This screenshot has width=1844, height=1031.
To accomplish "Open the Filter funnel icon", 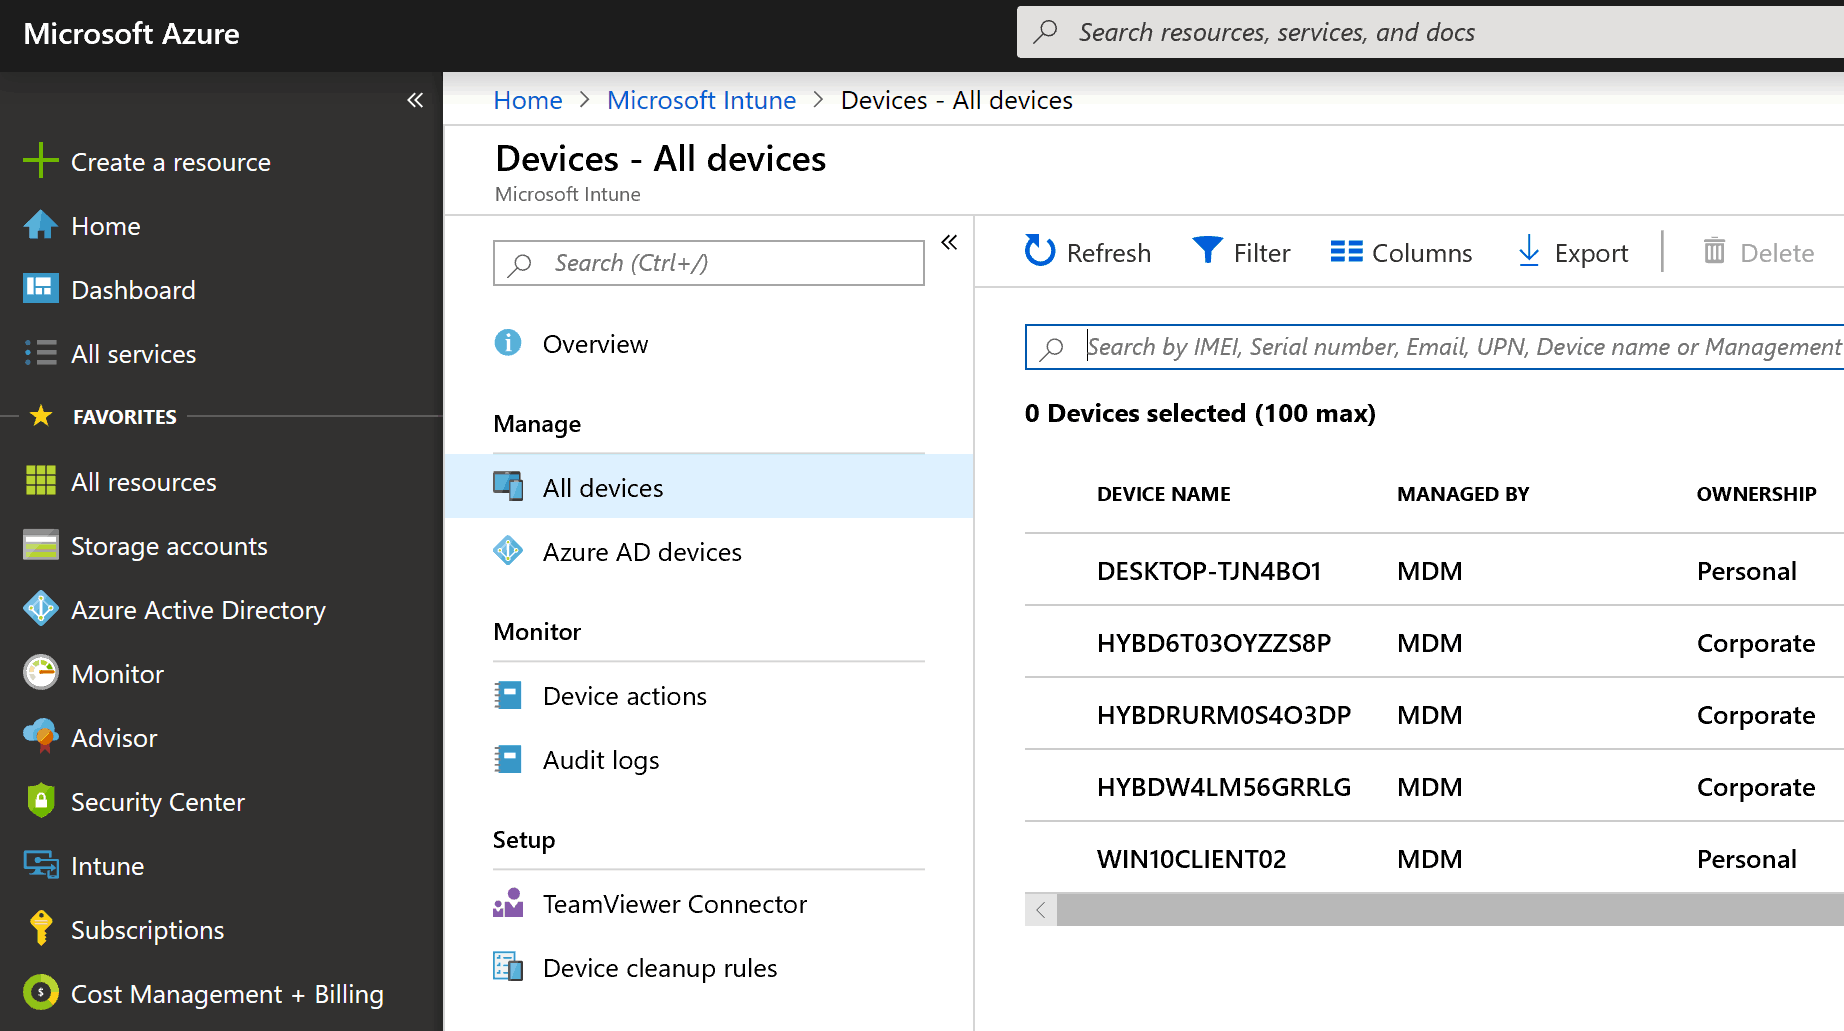I will pyautogui.click(x=1207, y=251).
